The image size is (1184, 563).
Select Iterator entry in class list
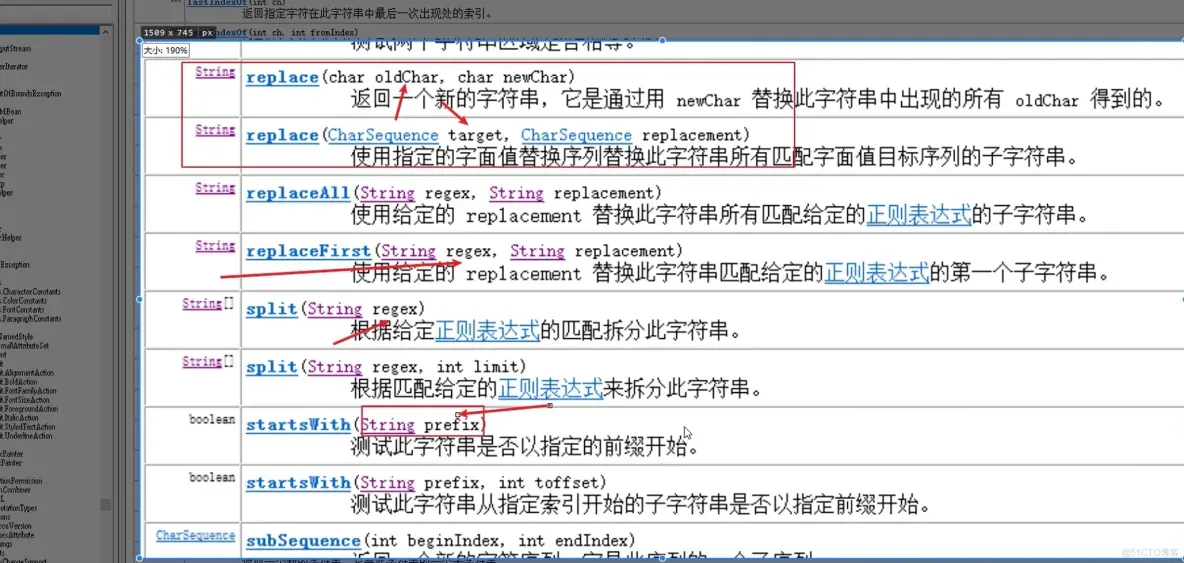[14, 66]
